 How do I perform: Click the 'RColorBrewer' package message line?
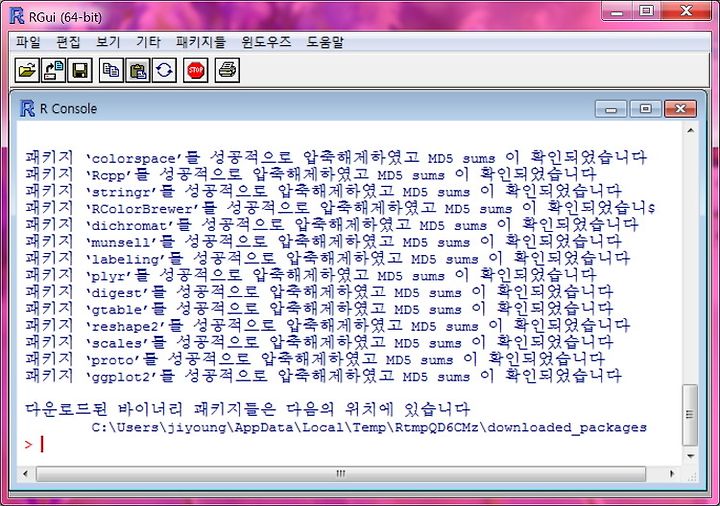pyautogui.click(x=340, y=208)
